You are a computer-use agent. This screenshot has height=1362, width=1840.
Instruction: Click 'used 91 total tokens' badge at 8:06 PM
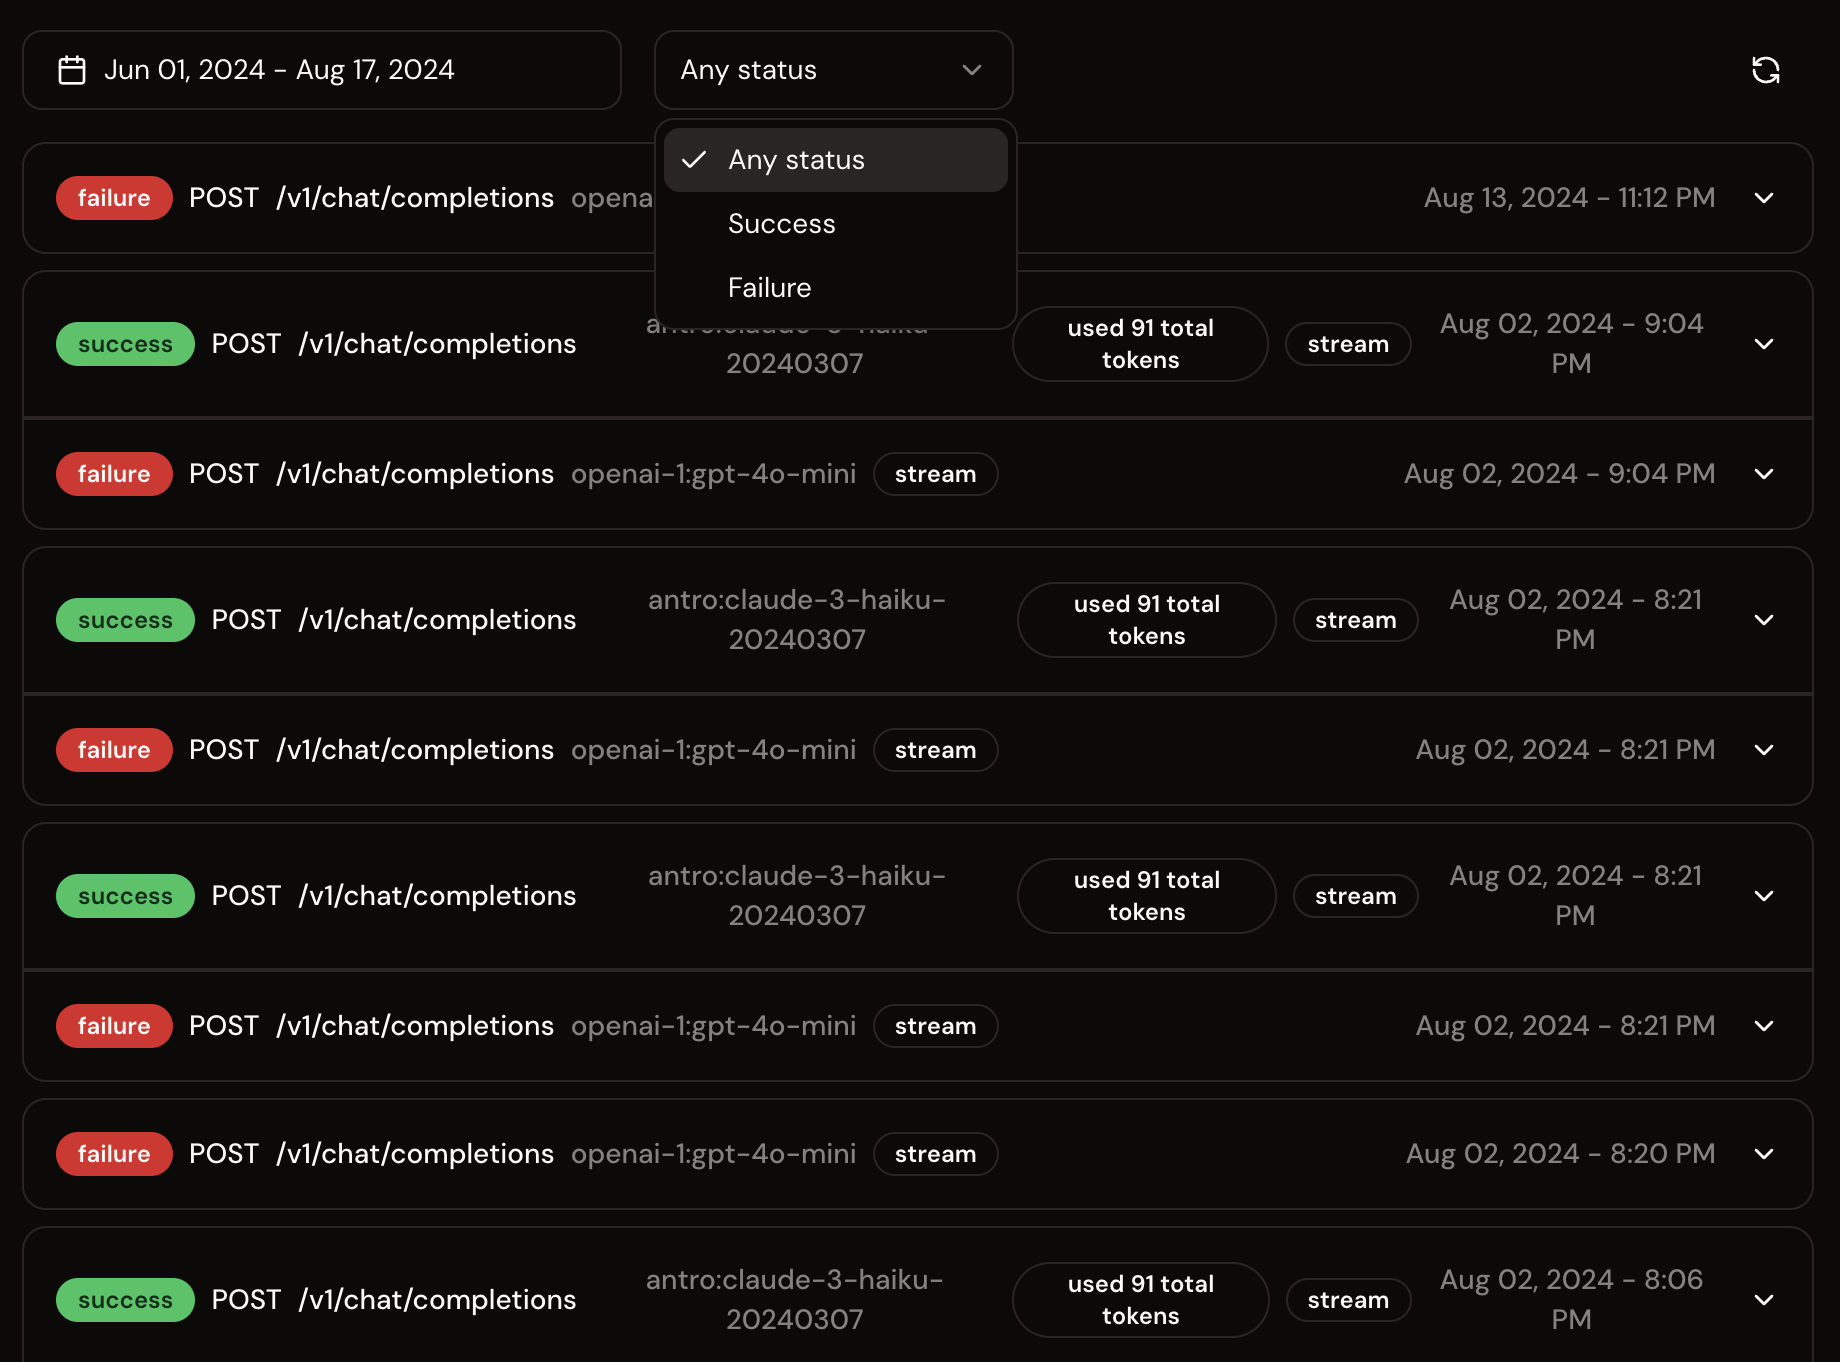pyautogui.click(x=1140, y=1300)
